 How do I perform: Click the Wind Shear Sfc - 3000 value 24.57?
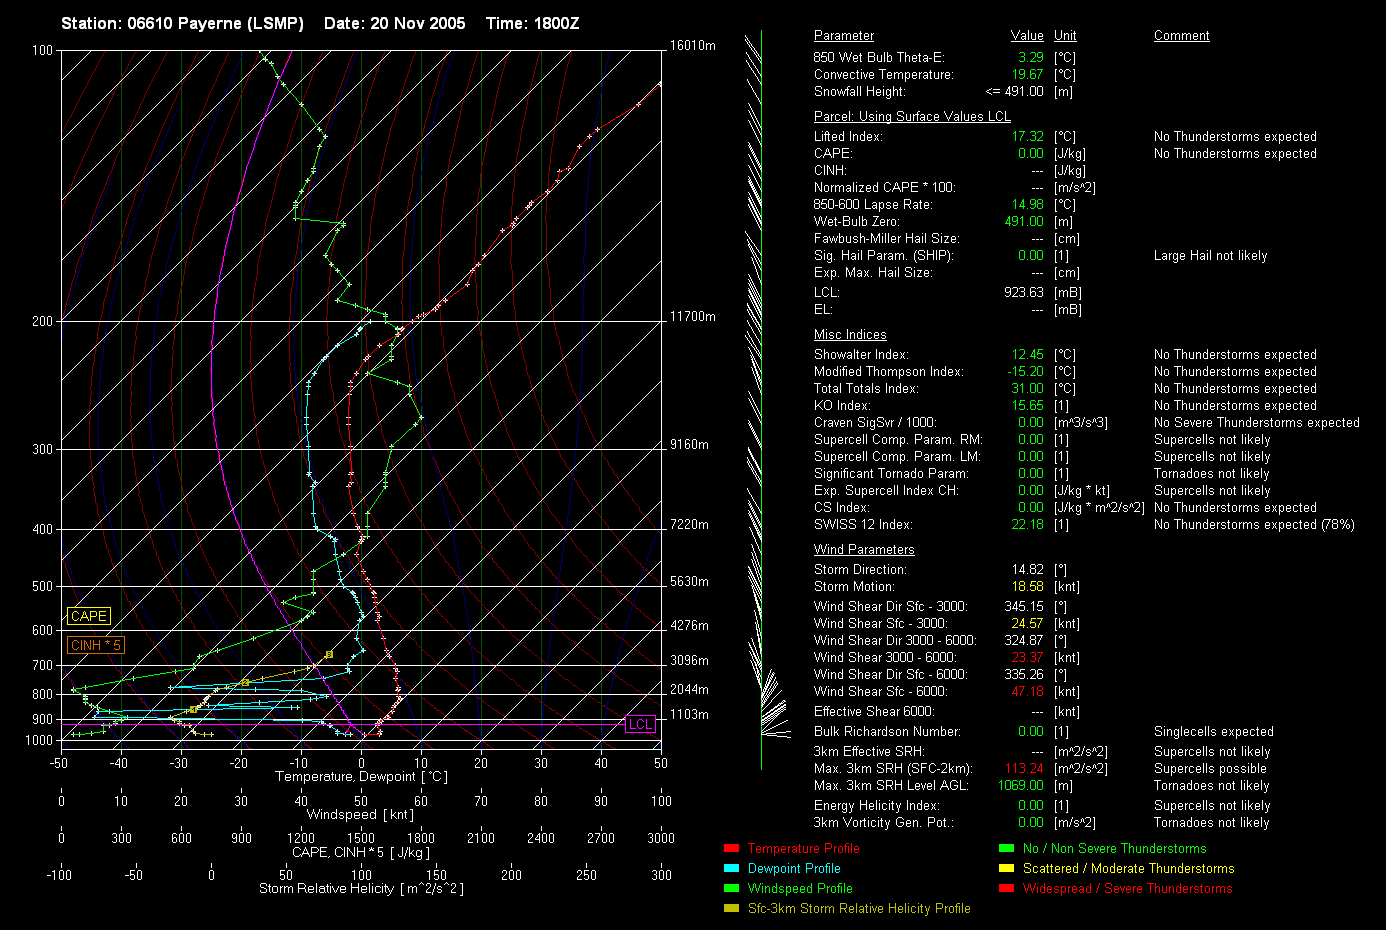point(1028,623)
